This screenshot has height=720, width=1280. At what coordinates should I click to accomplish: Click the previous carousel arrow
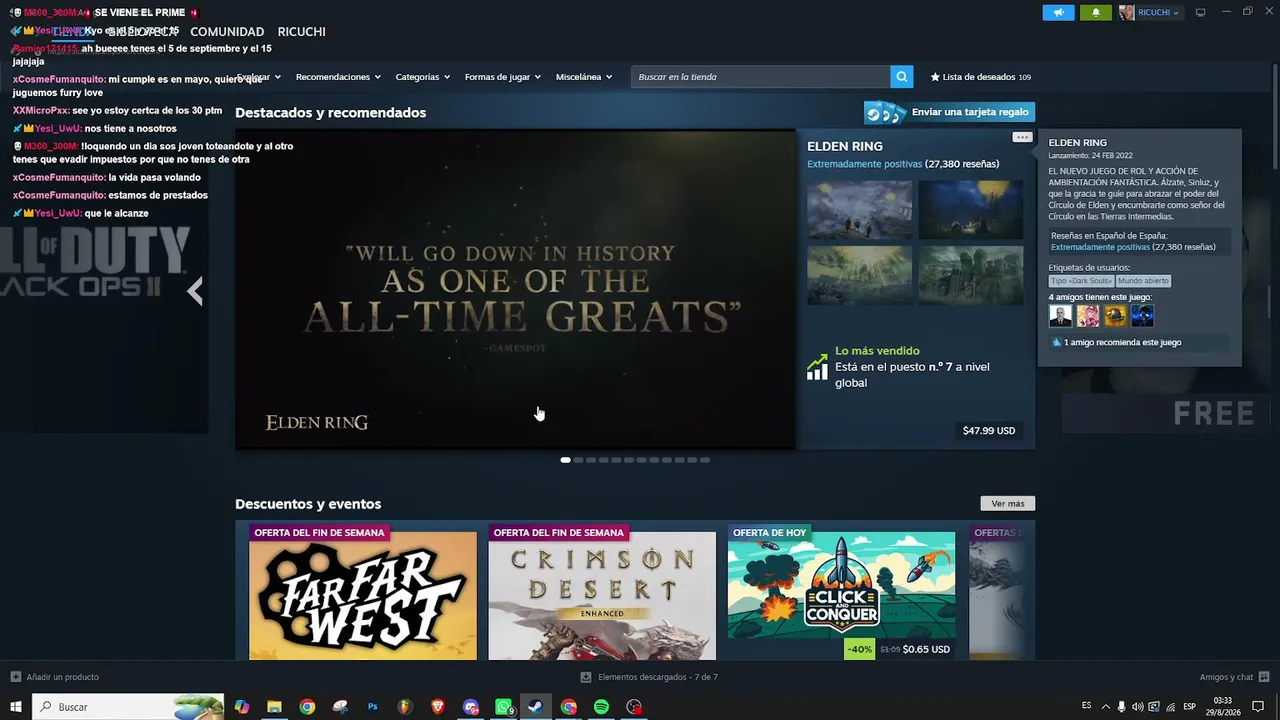click(x=195, y=291)
